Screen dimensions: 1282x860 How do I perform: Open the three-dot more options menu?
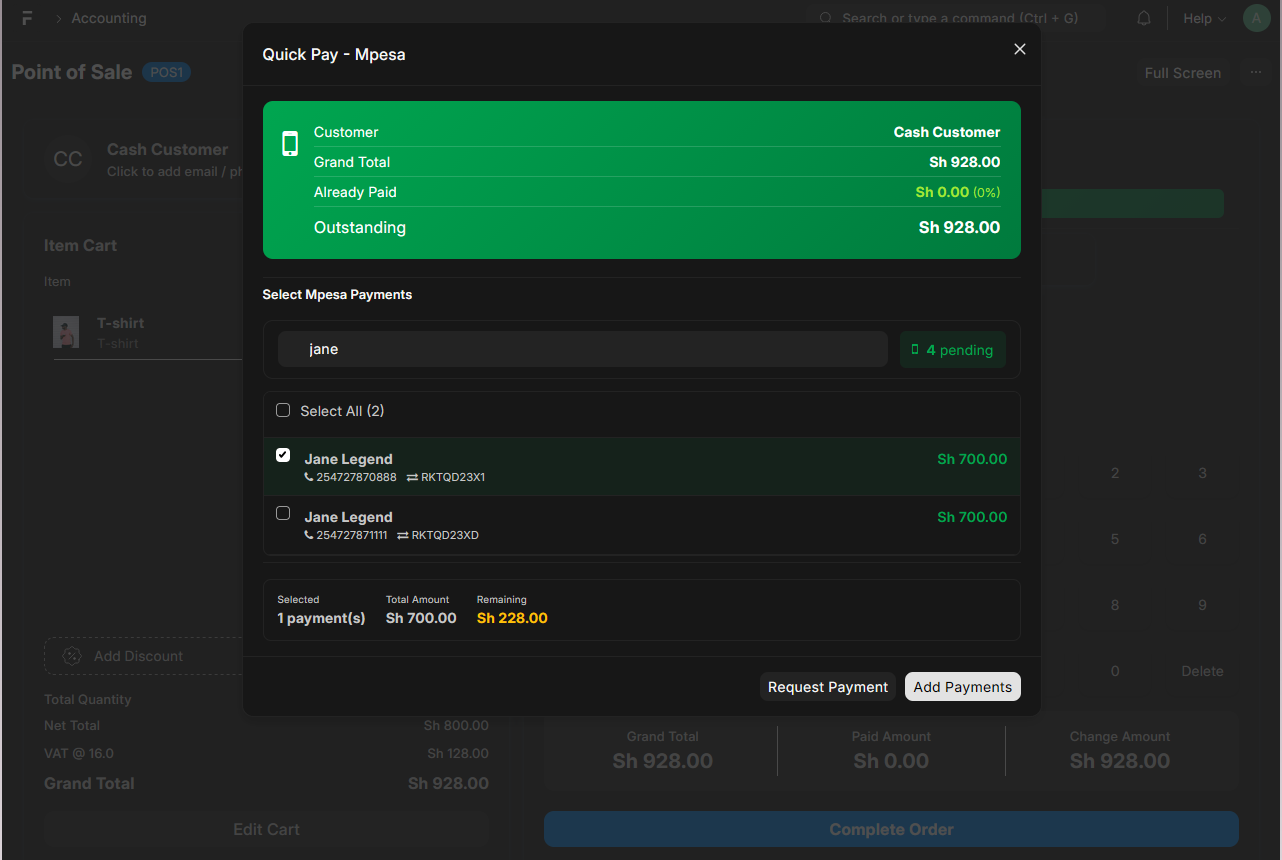(x=1256, y=73)
